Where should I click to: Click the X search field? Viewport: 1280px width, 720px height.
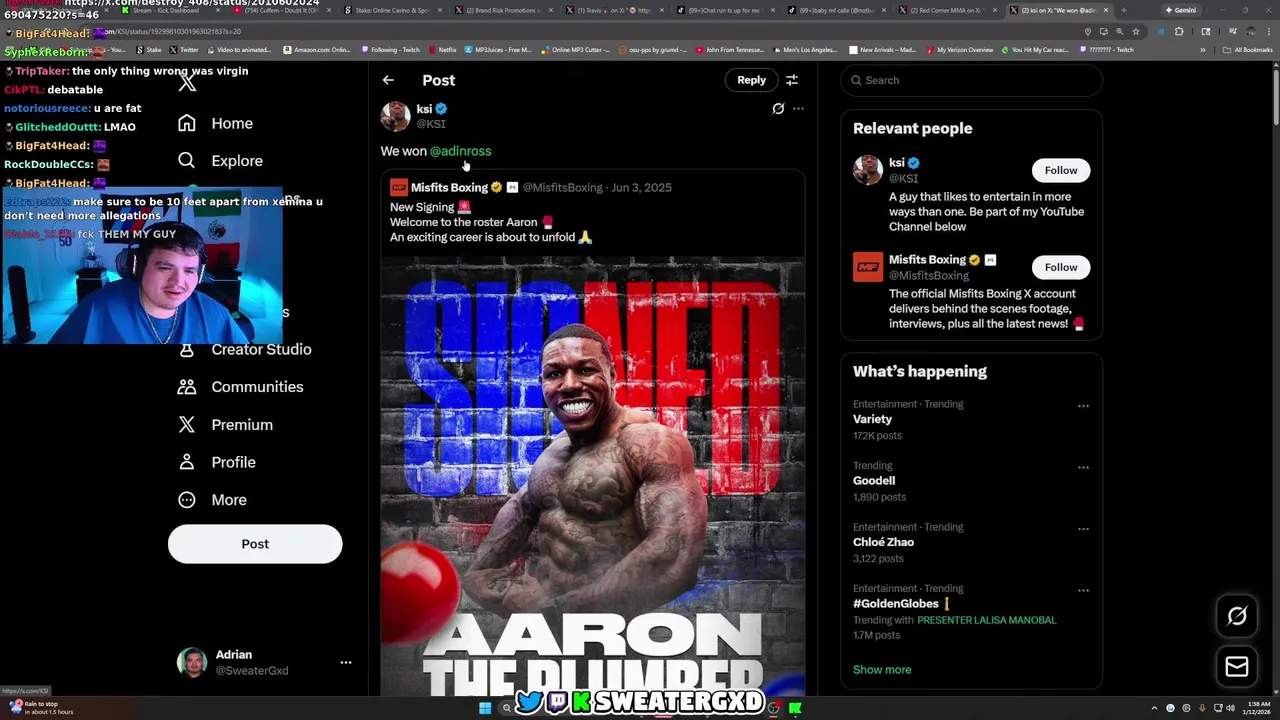pyautogui.click(x=971, y=80)
